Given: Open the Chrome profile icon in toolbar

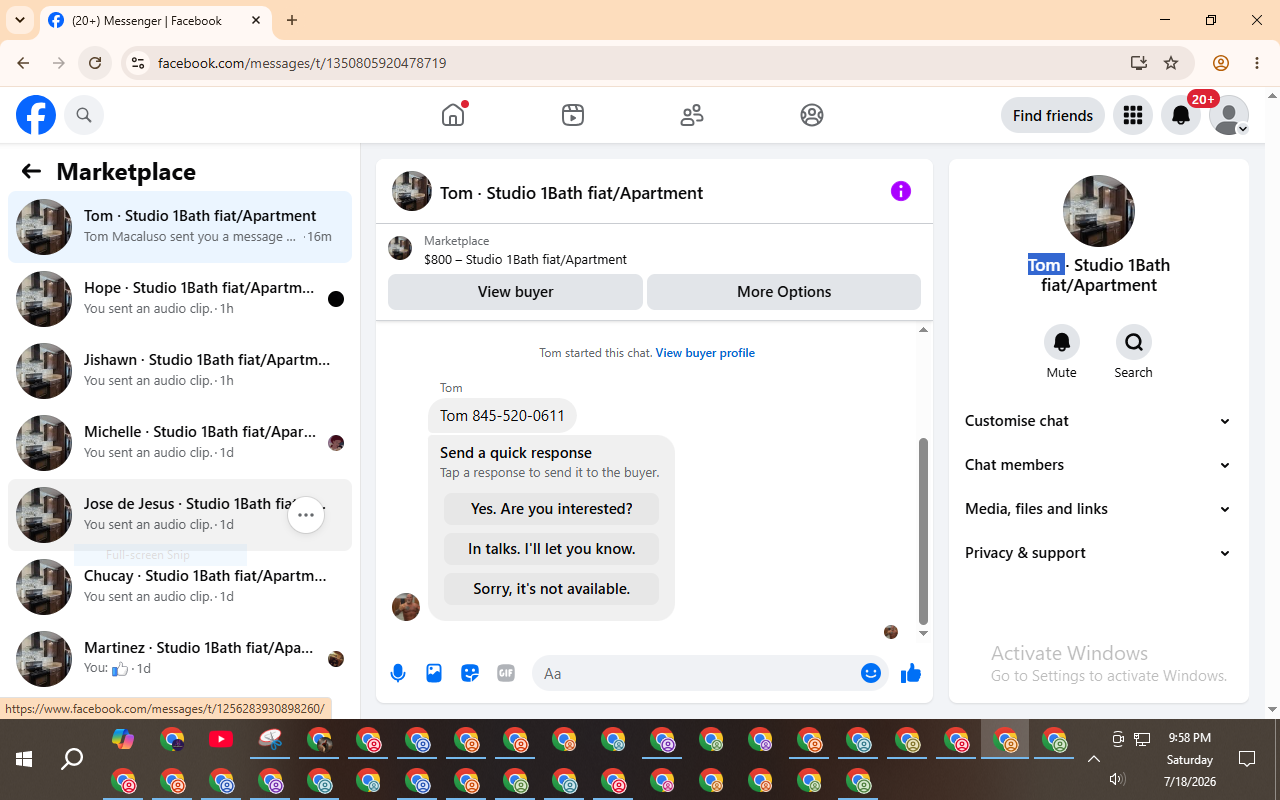Looking at the screenshot, I should (x=1221, y=63).
